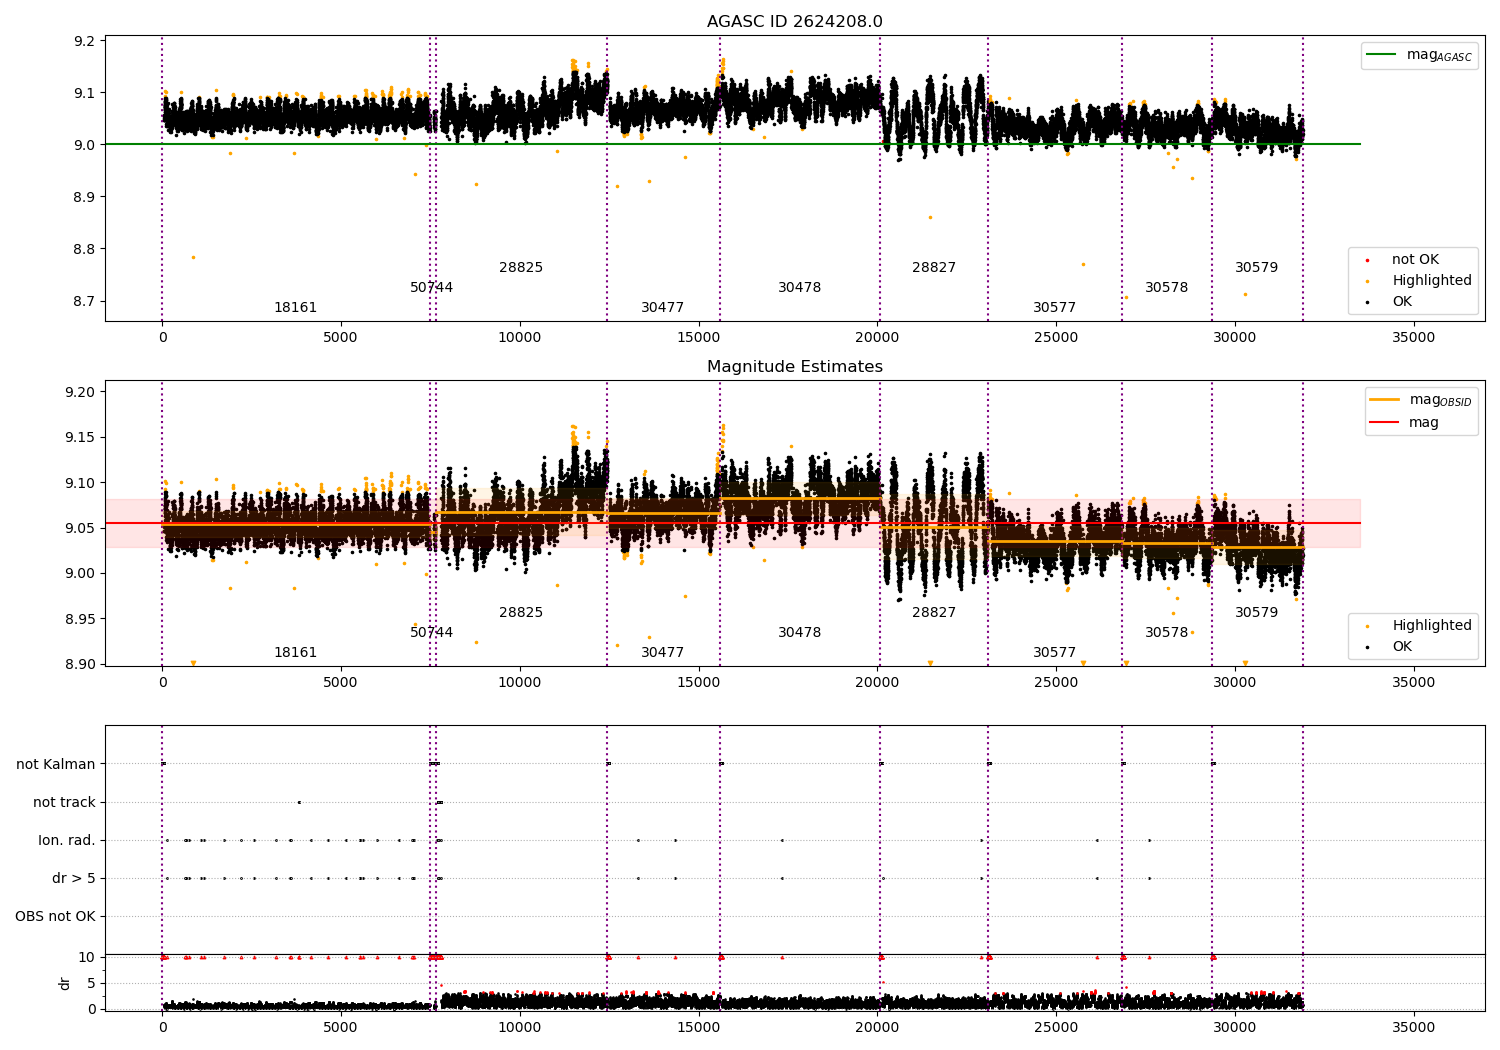Click the orange line sample for mag OBSID
This screenshot has width=1500, height=1050.
coord(1384,400)
